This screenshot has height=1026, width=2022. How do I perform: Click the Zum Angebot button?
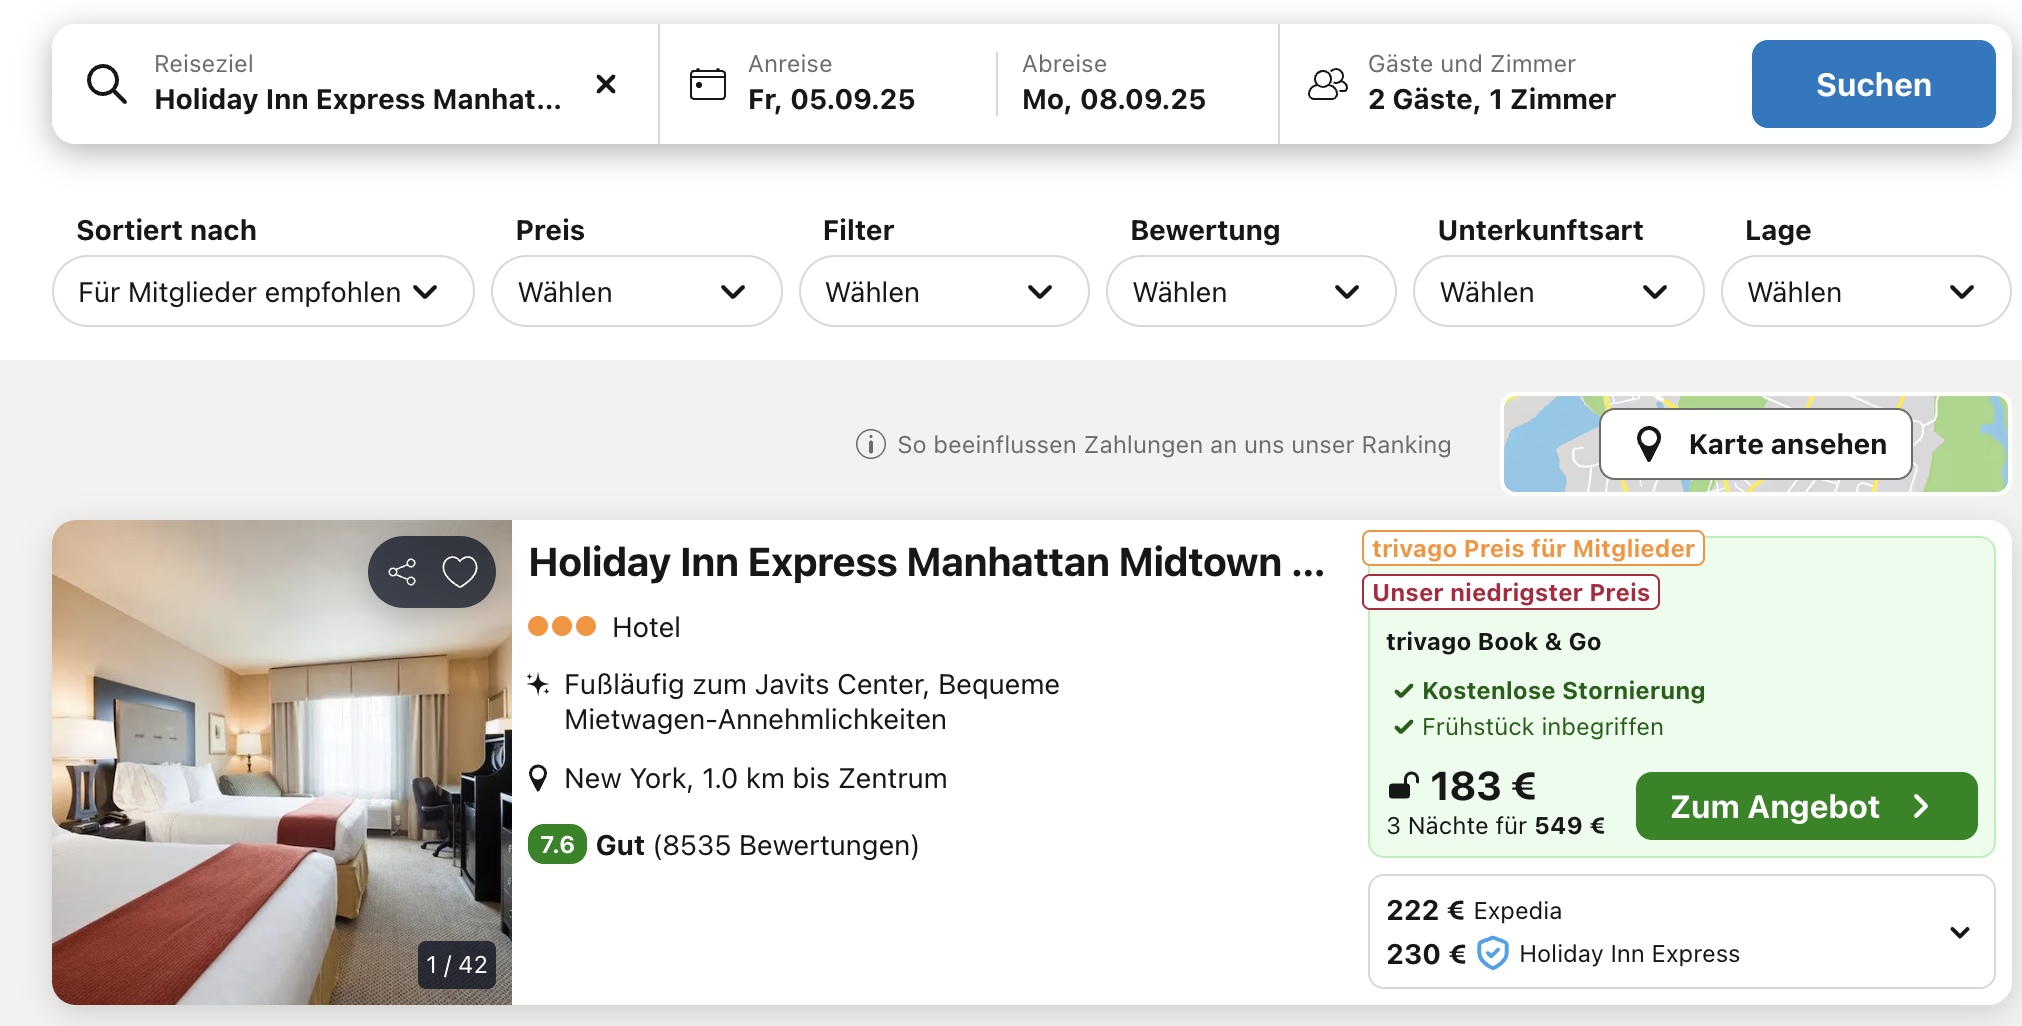1806,806
